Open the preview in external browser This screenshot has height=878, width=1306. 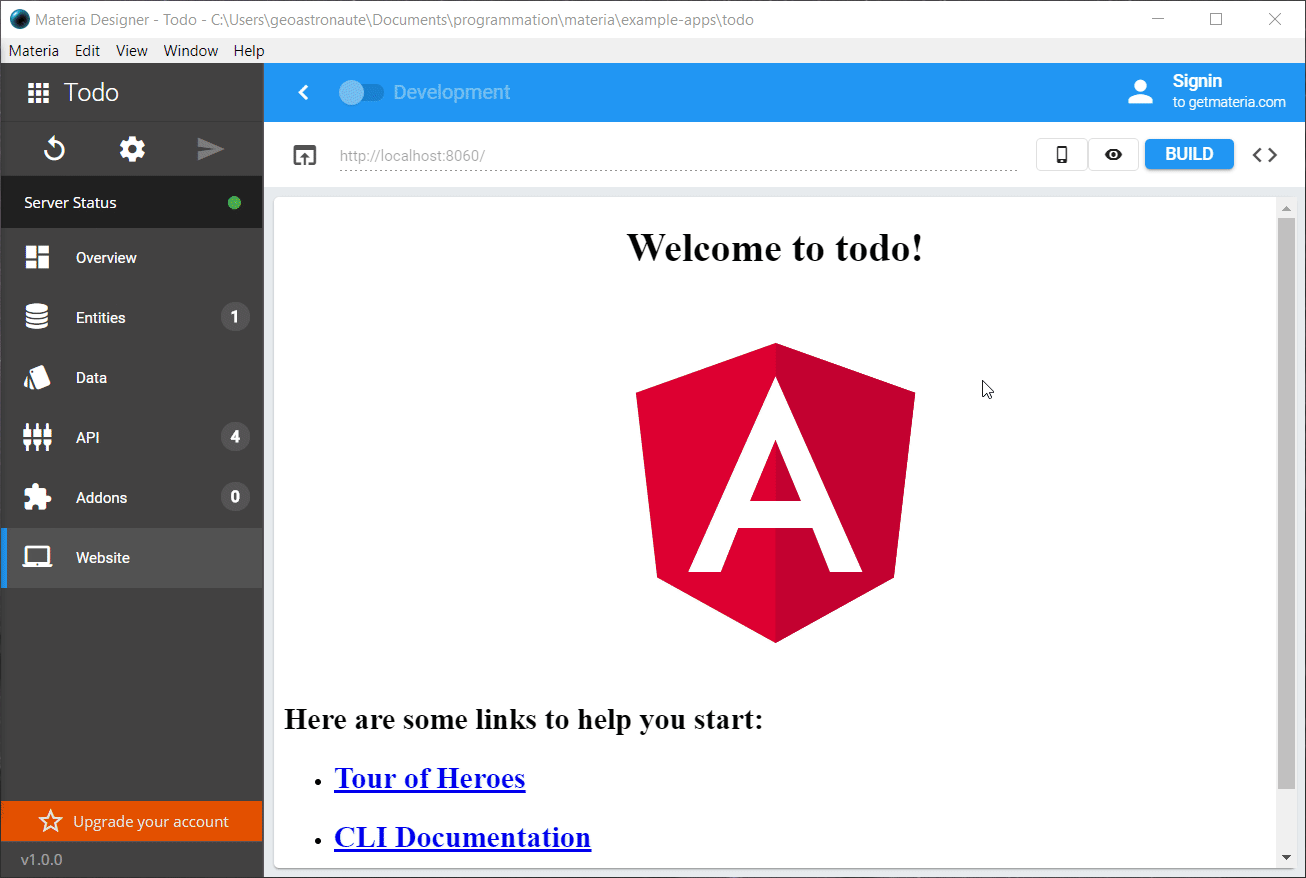coord(305,154)
